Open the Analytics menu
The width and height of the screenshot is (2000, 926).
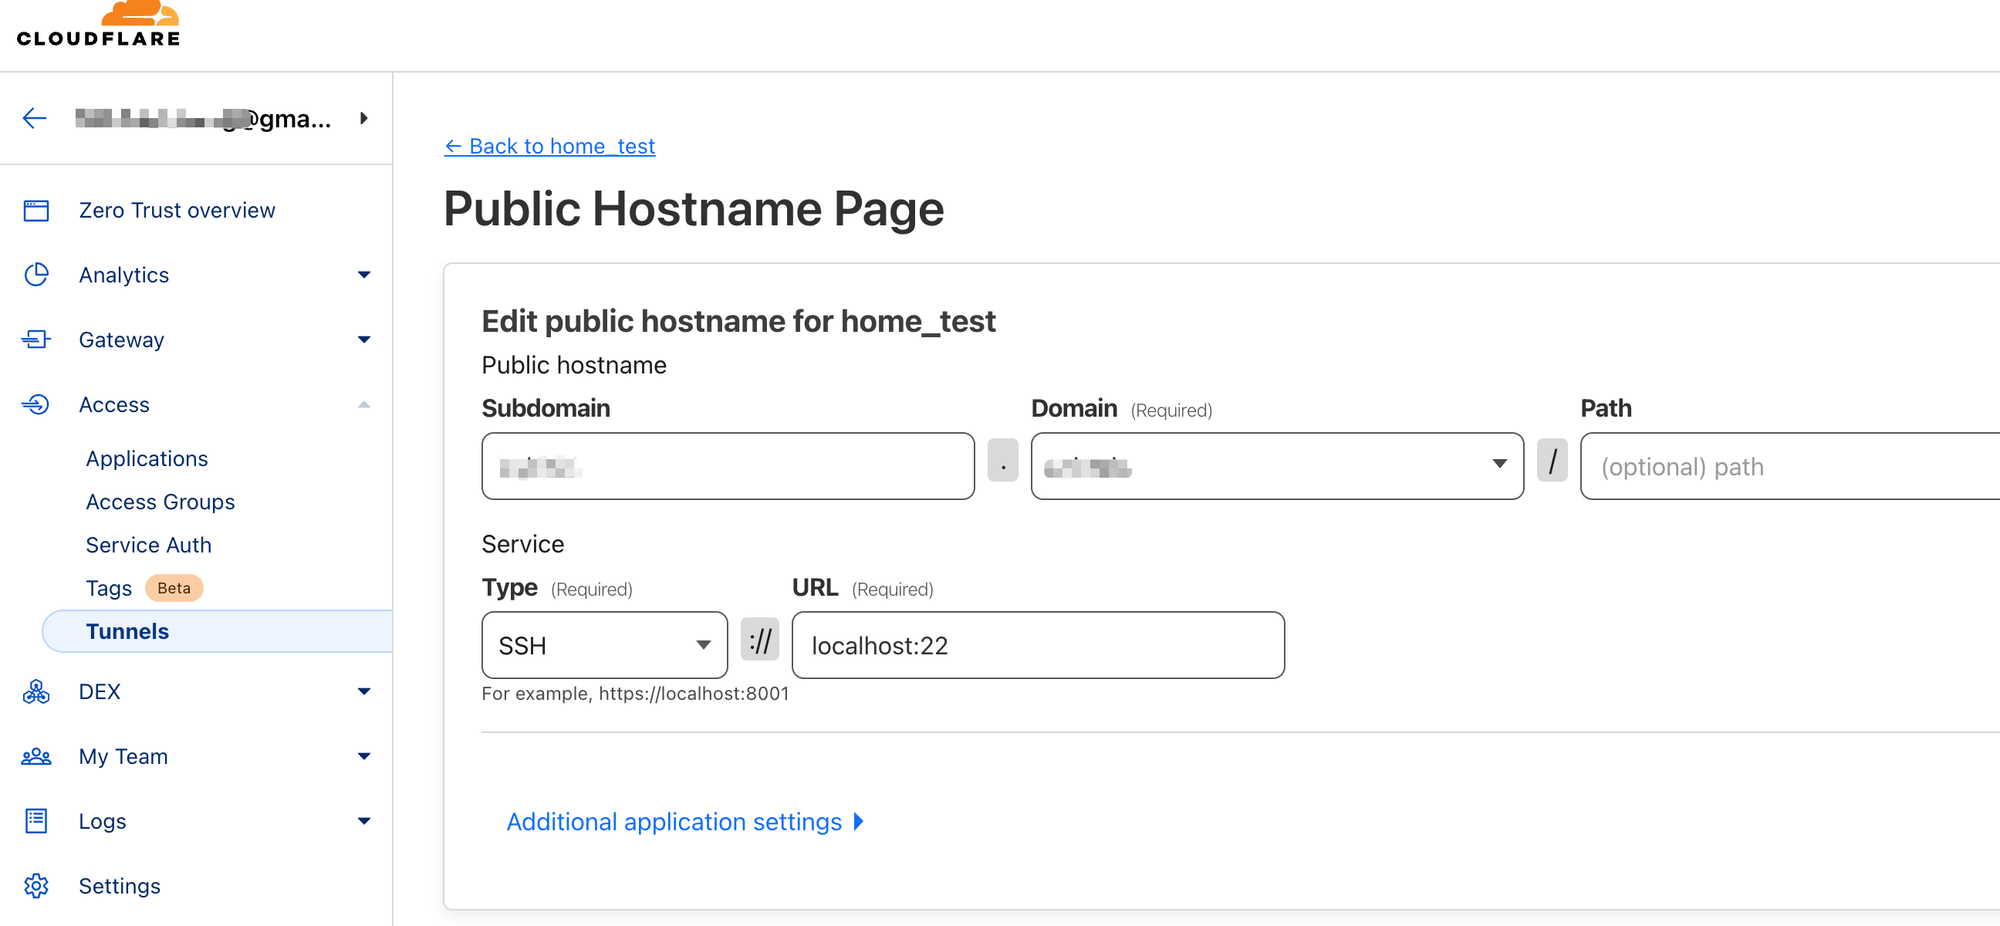[x=124, y=275]
